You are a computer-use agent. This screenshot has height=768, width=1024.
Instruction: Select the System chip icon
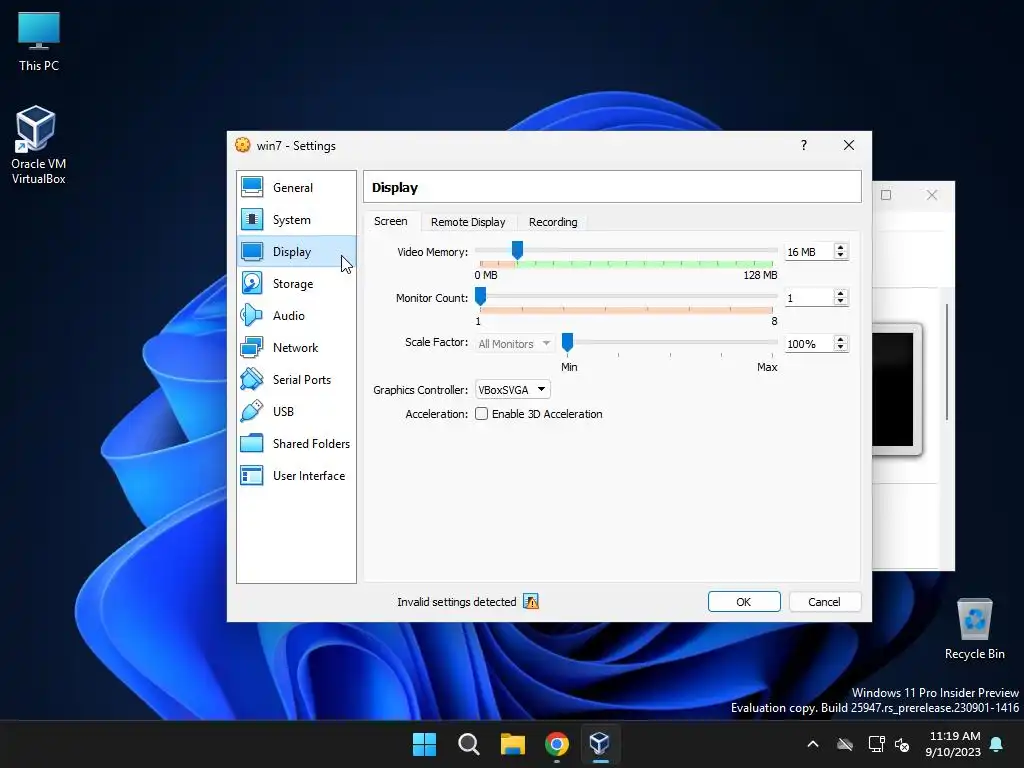(251, 219)
